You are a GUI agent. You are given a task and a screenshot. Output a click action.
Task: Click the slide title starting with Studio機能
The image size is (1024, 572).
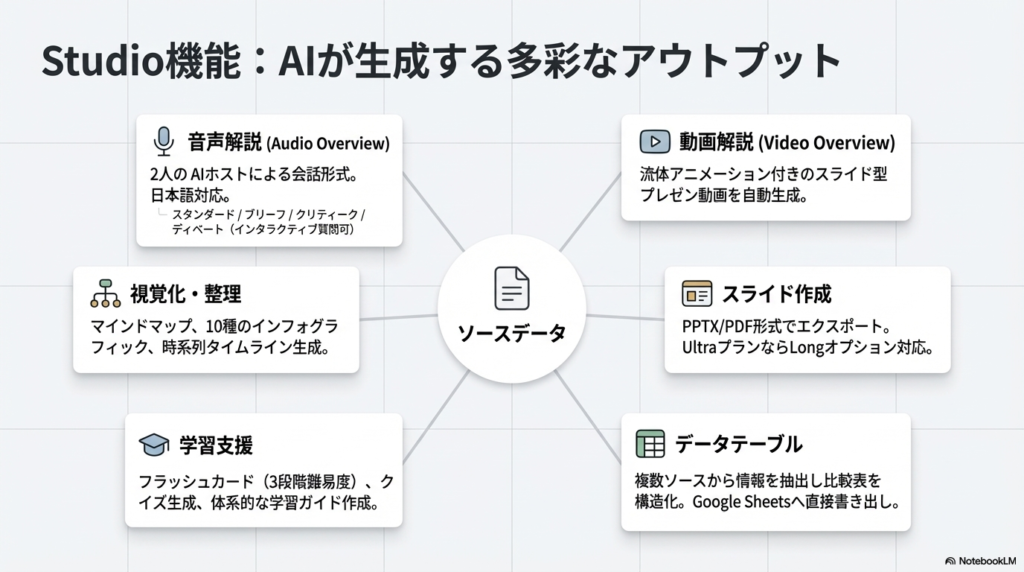440,62
